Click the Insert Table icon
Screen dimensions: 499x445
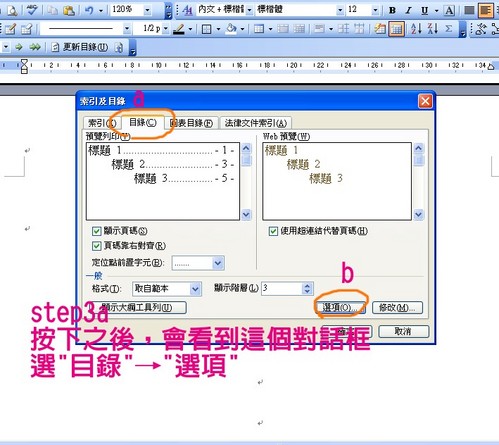(x=259, y=29)
